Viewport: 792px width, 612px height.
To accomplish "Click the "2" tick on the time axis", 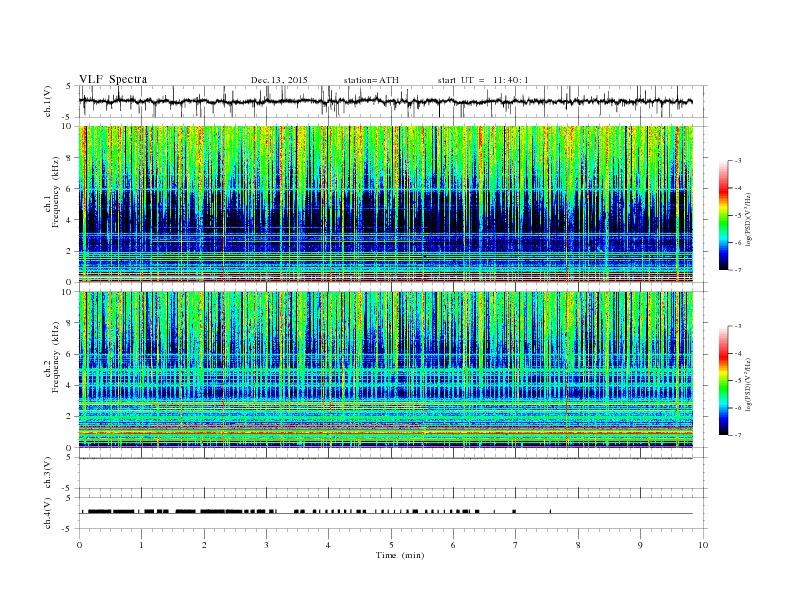I will coord(204,545).
